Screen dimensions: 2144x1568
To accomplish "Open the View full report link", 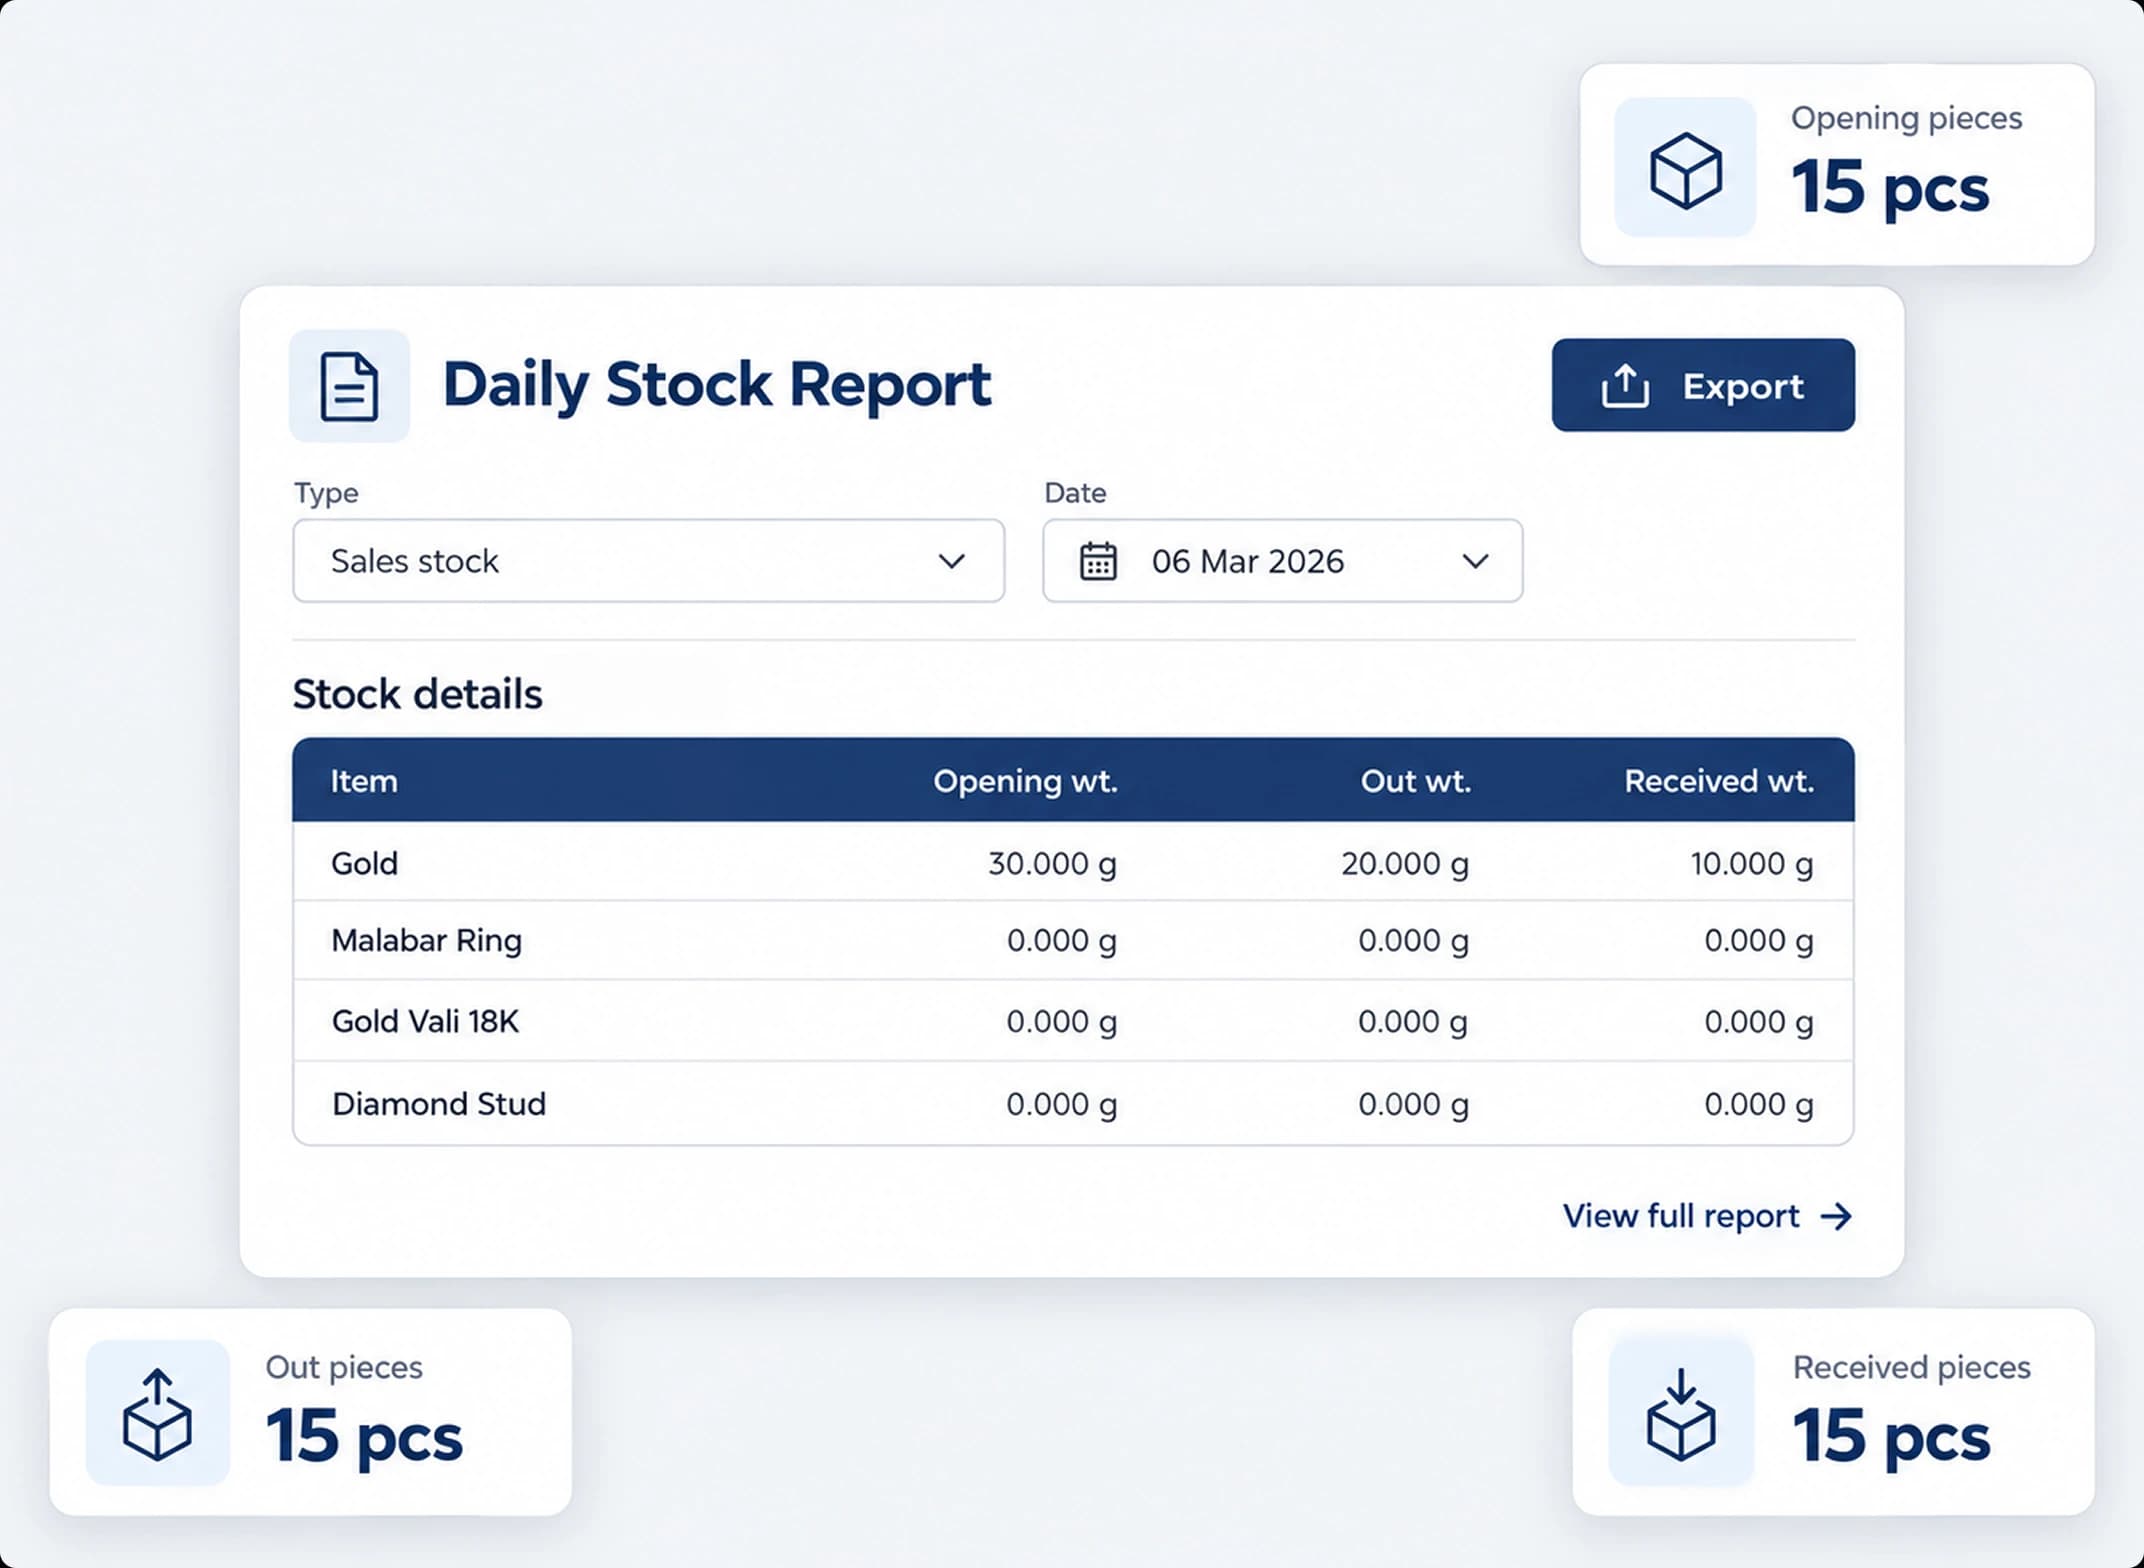I will [x=1708, y=1216].
